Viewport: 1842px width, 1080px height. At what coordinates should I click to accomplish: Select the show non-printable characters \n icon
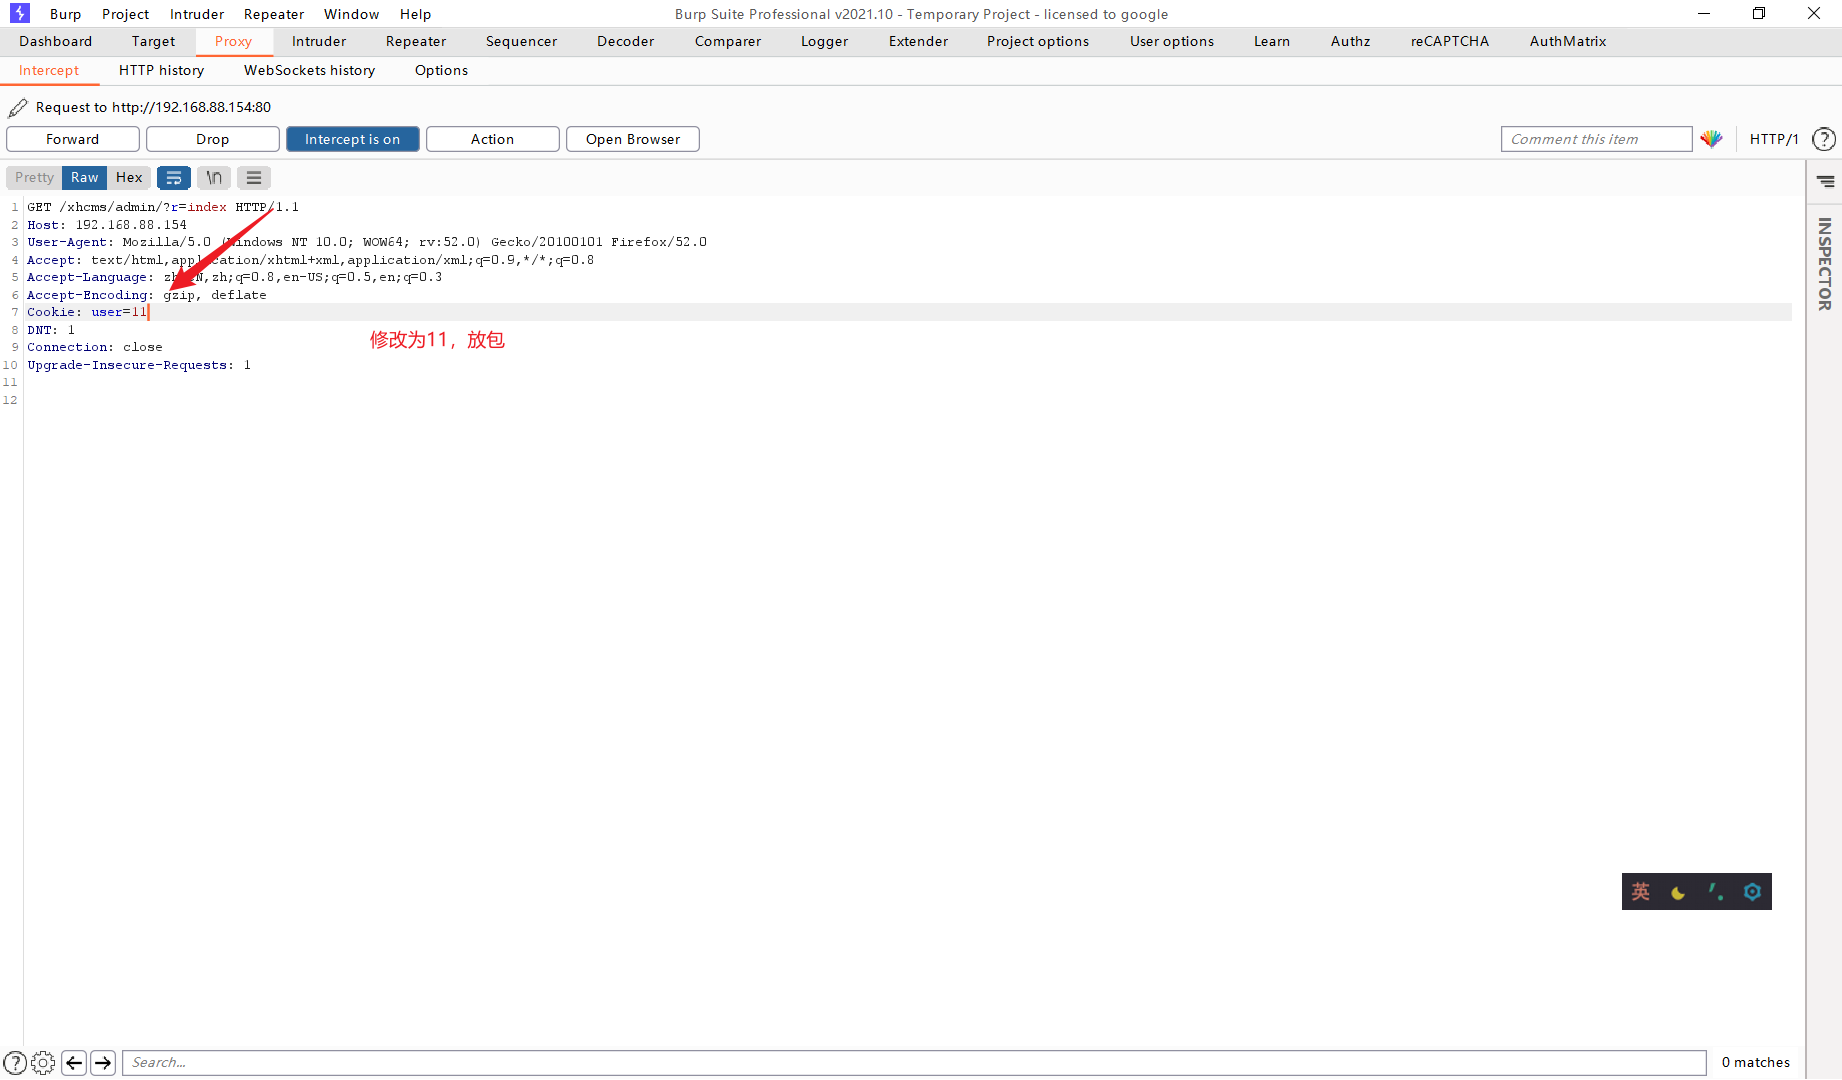click(x=213, y=177)
